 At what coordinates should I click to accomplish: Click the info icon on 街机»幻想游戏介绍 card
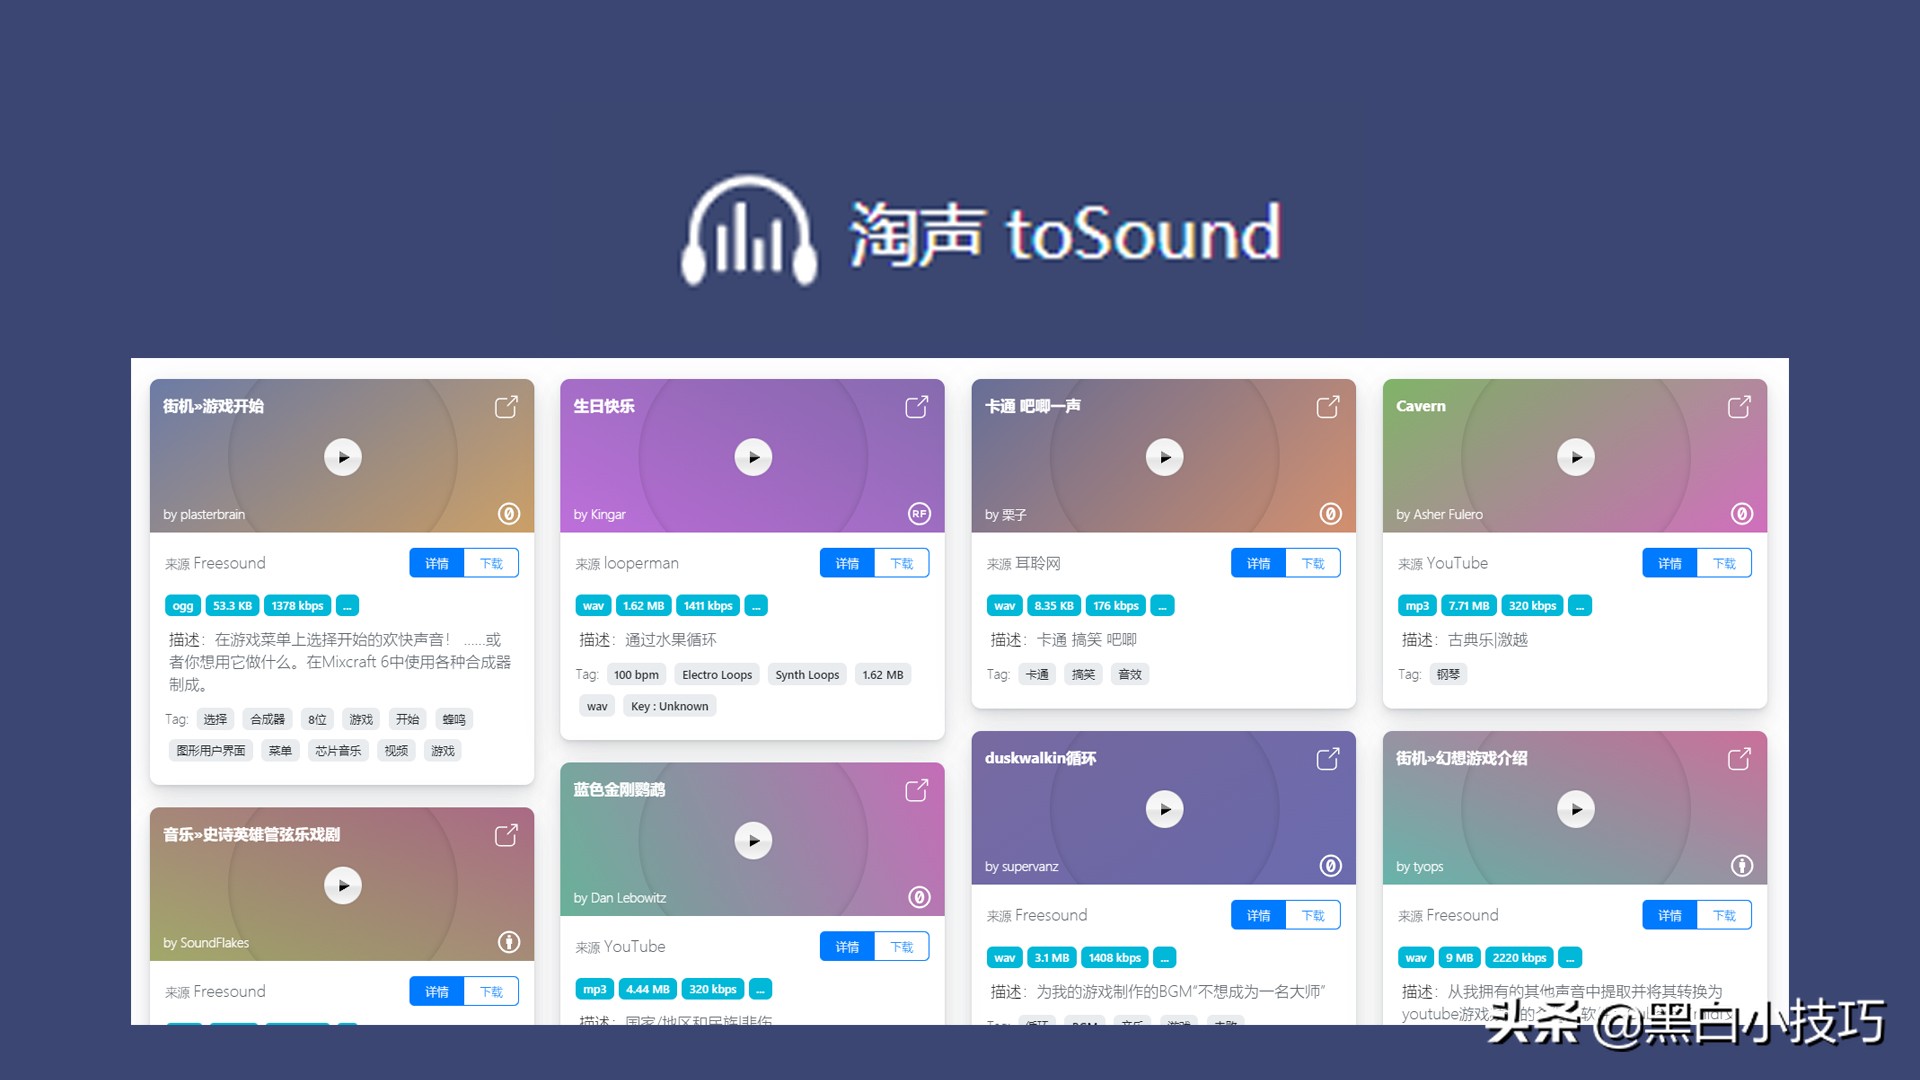[x=1741, y=866]
